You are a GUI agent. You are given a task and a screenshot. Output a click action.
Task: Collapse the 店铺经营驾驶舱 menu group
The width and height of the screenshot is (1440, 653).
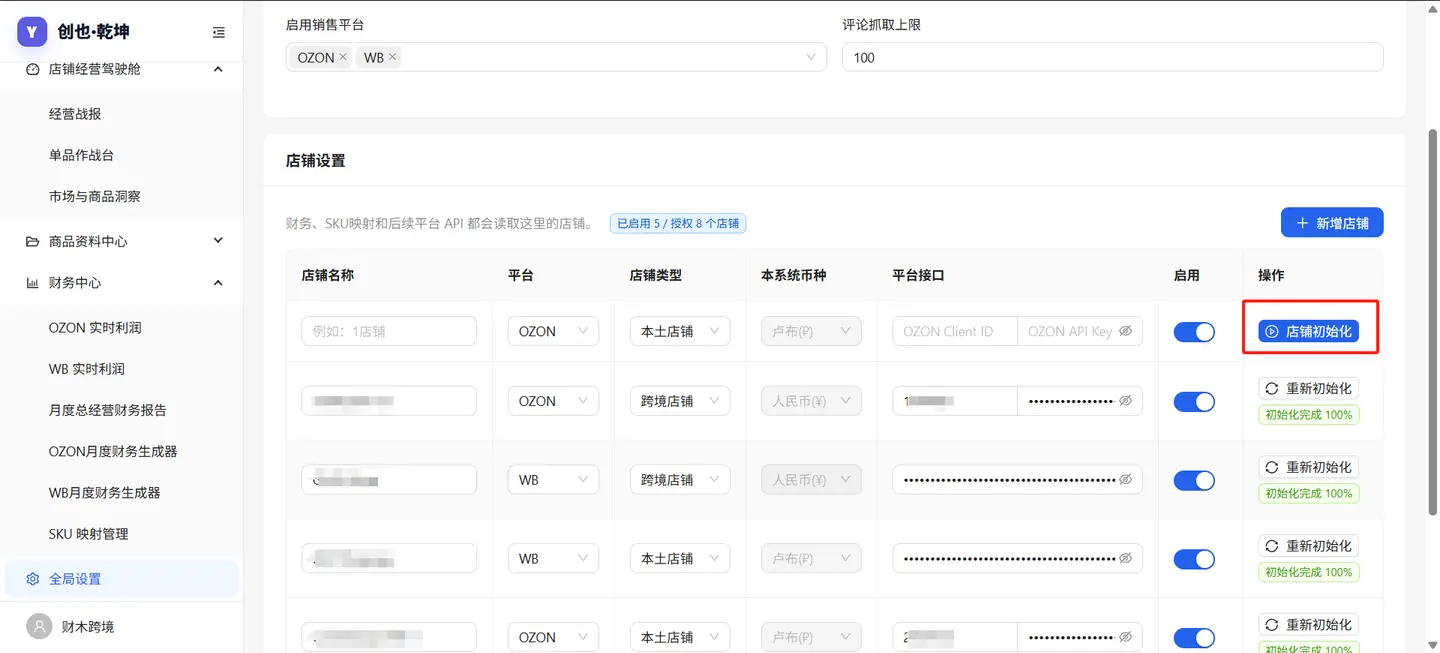(218, 69)
